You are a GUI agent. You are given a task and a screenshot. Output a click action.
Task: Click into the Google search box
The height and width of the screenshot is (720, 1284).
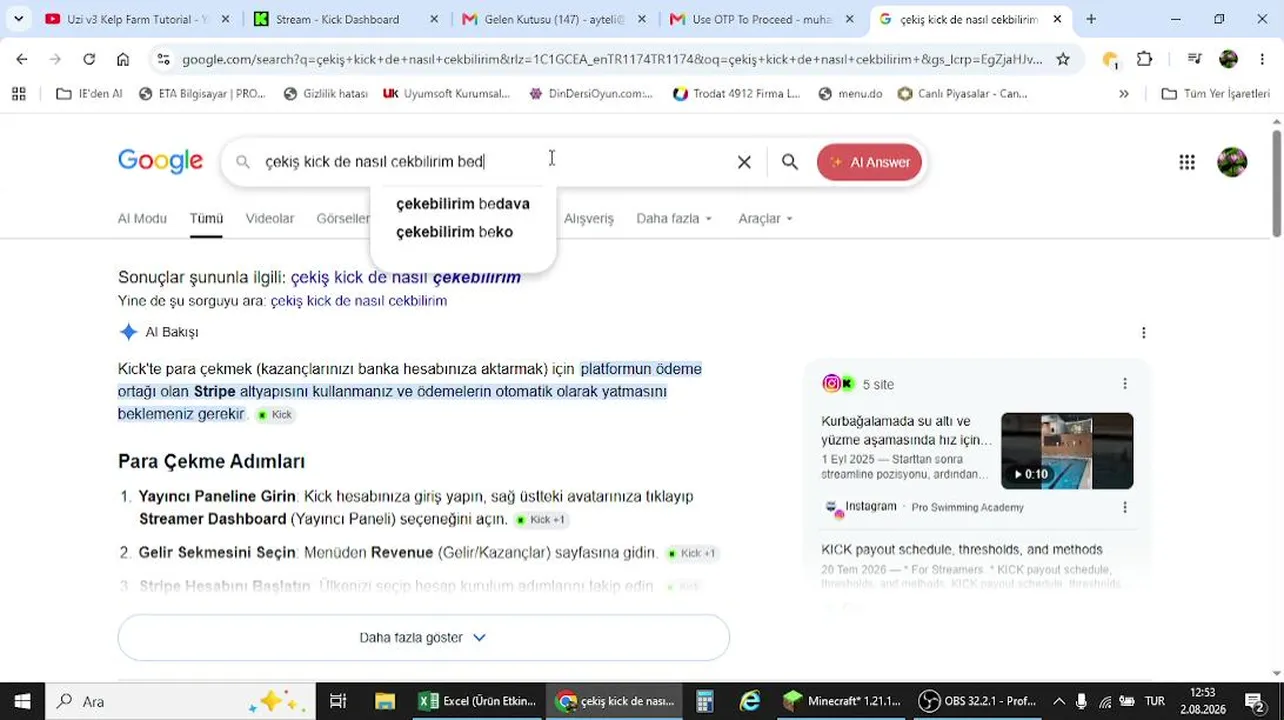[x=495, y=162]
